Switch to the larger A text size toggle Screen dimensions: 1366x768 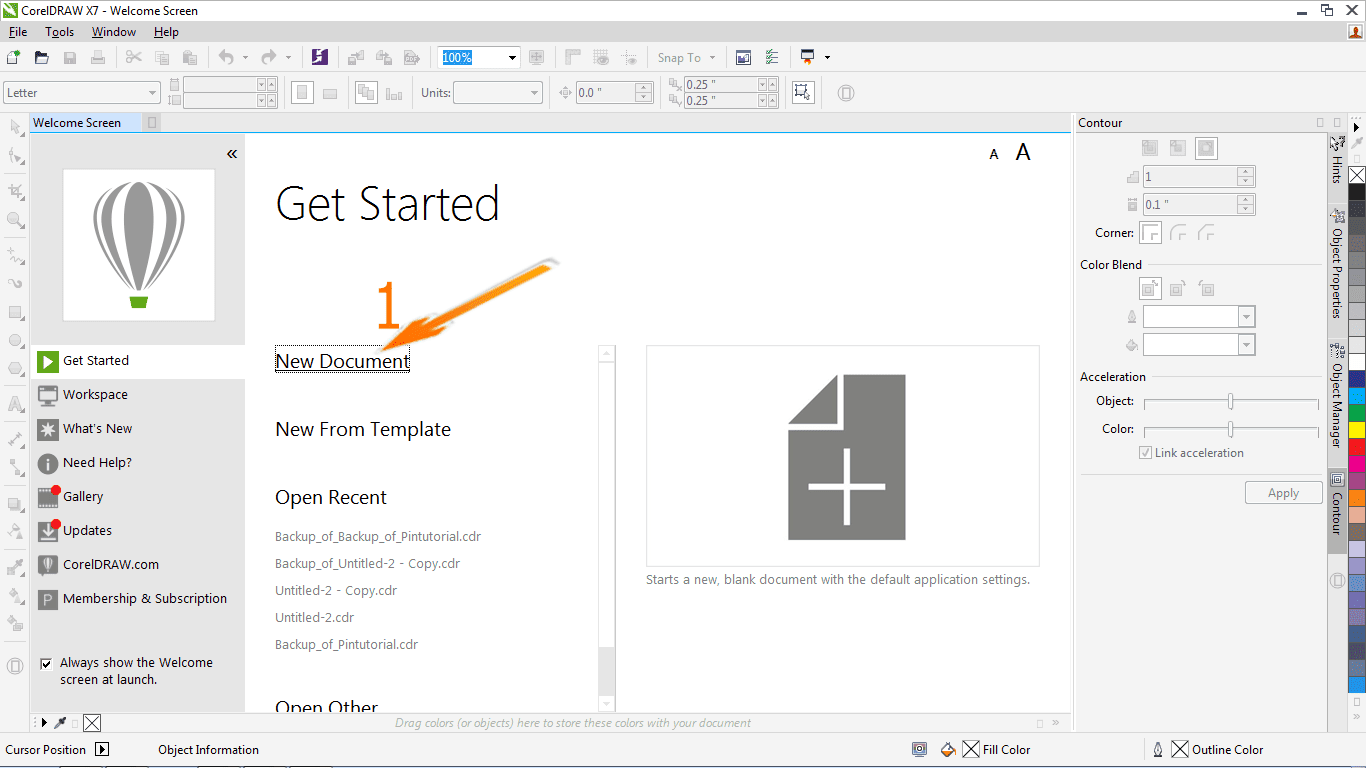click(x=1023, y=152)
